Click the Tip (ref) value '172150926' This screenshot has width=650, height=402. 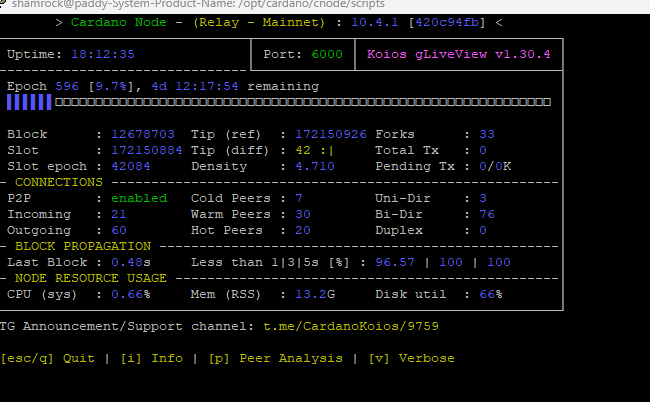(x=331, y=134)
